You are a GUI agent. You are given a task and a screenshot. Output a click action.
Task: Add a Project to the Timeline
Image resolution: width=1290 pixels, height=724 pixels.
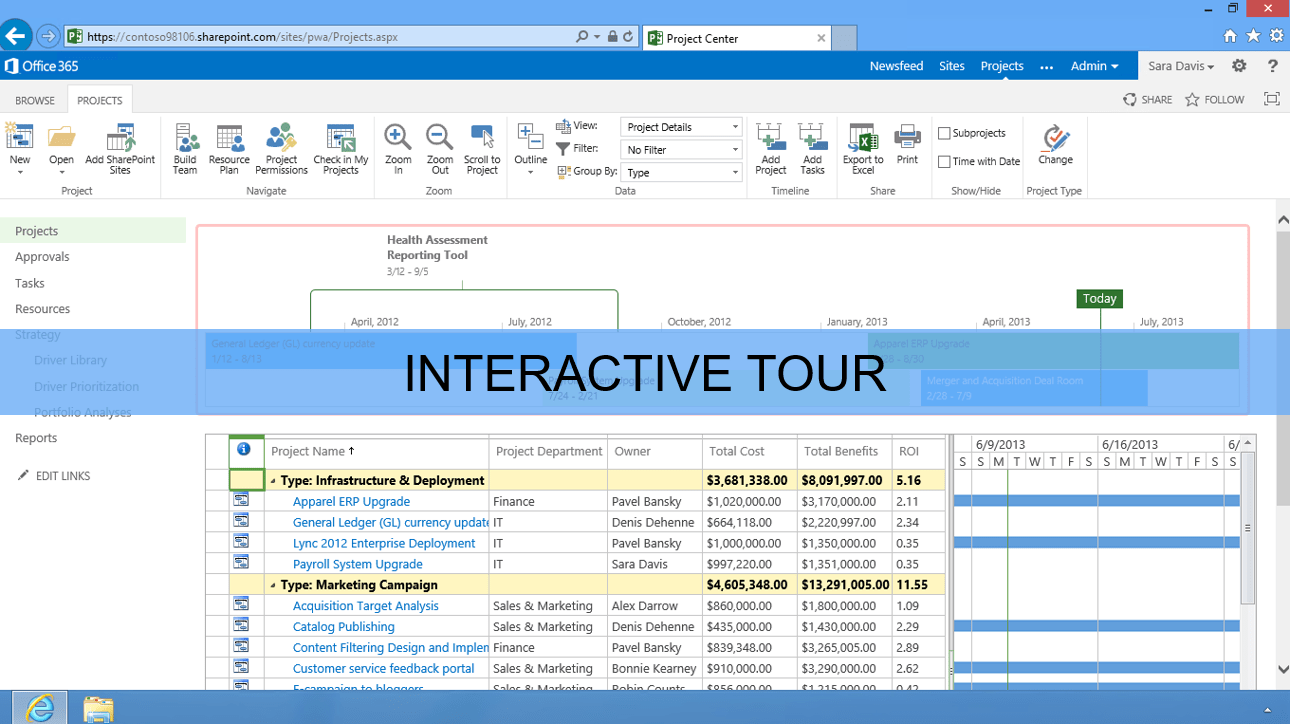coord(770,148)
